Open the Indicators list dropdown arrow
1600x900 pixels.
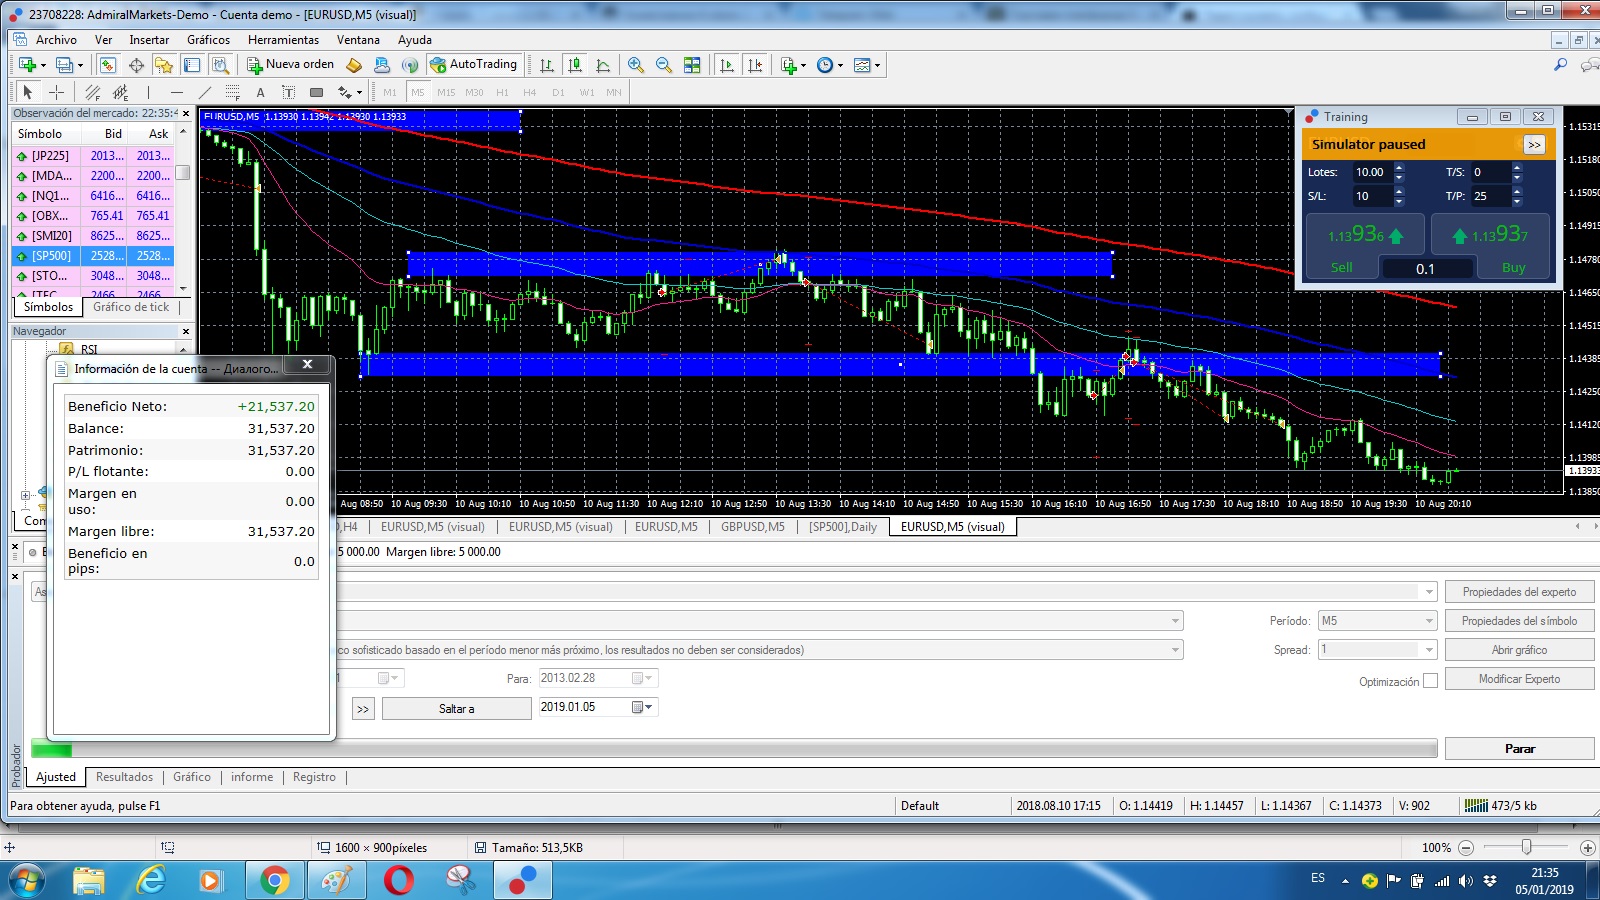click(x=803, y=66)
